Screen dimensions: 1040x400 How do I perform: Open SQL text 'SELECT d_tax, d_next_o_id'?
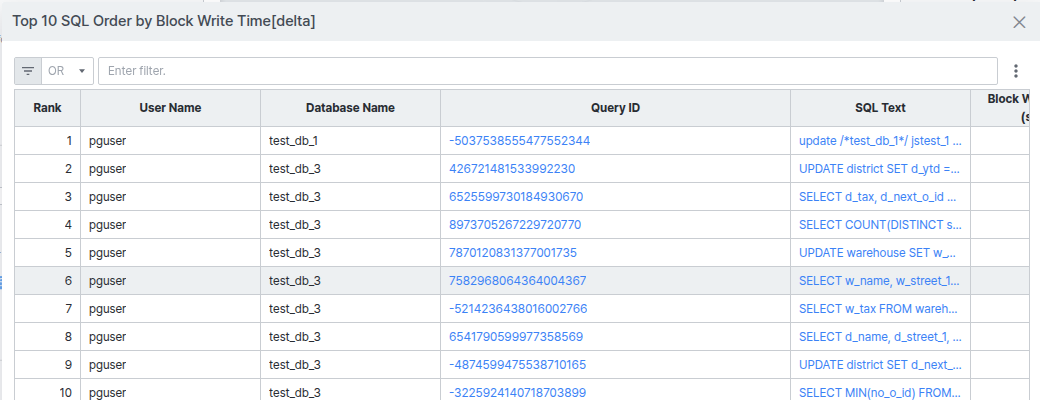[880, 197]
